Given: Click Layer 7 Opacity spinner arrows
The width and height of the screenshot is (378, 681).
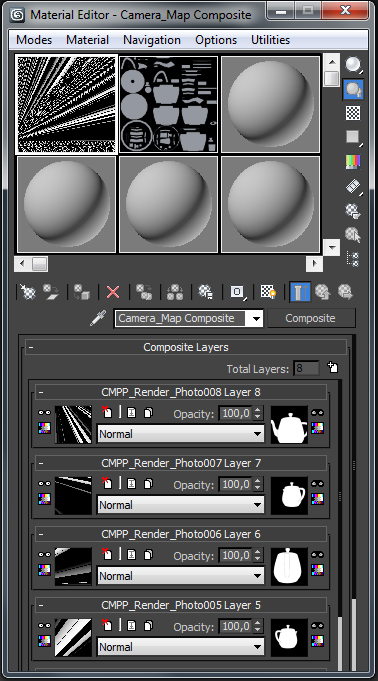Looking at the screenshot, I should 258,484.
